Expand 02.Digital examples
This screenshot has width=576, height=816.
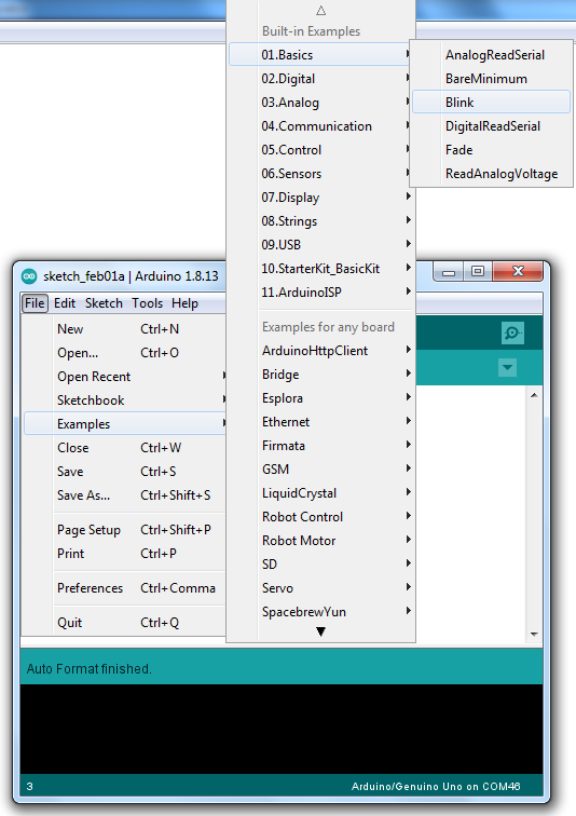[319, 79]
